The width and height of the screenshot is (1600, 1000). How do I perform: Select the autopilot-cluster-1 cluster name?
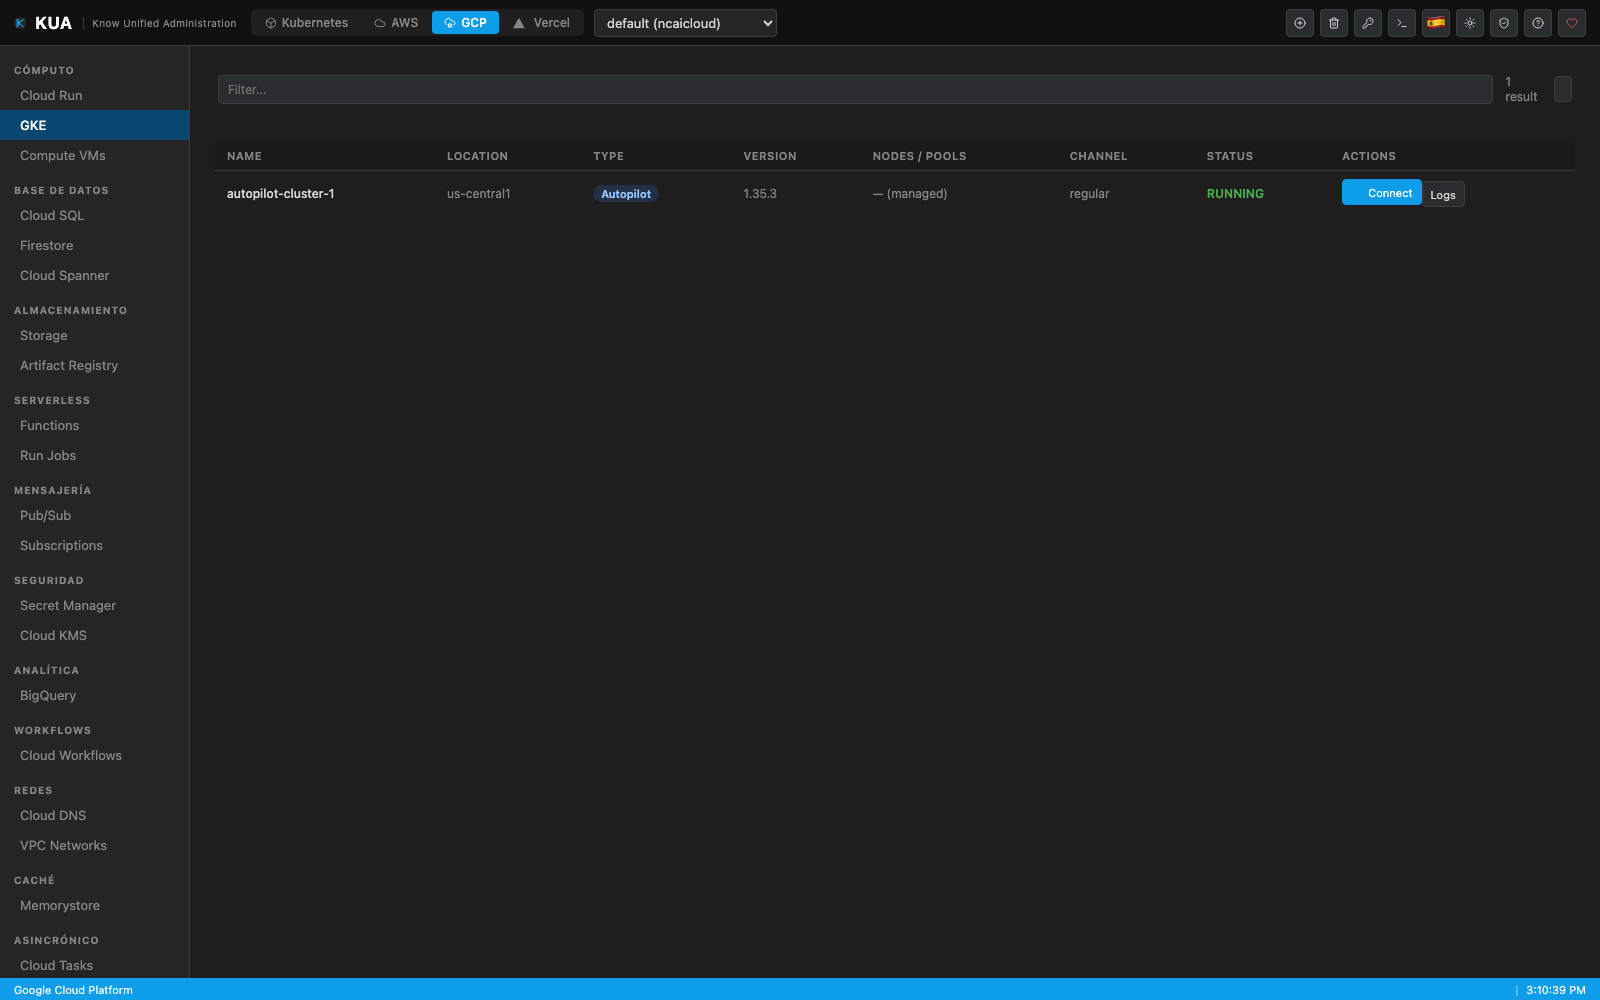click(x=280, y=194)
